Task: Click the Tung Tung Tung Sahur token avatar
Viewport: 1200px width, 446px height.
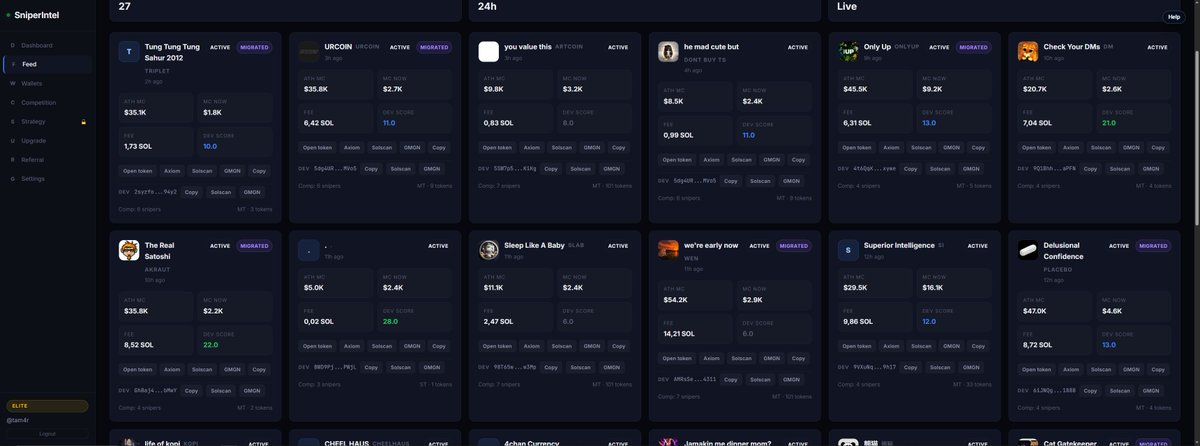Action: point(128,52)
